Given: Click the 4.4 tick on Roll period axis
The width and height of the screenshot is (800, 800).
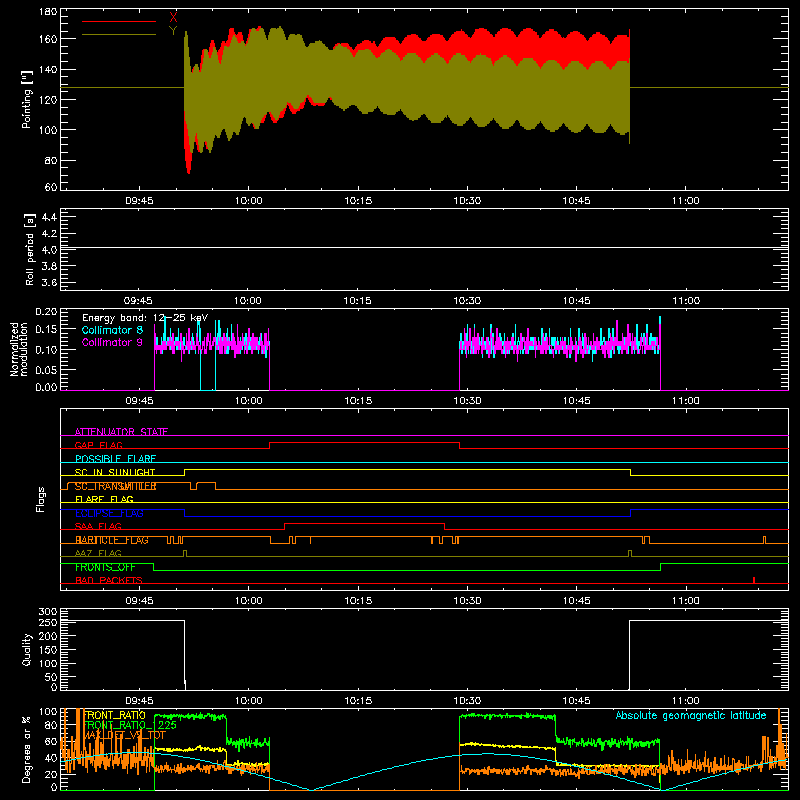Looking at the screenshot, I should pyautogui.click(x=48, y=217).
